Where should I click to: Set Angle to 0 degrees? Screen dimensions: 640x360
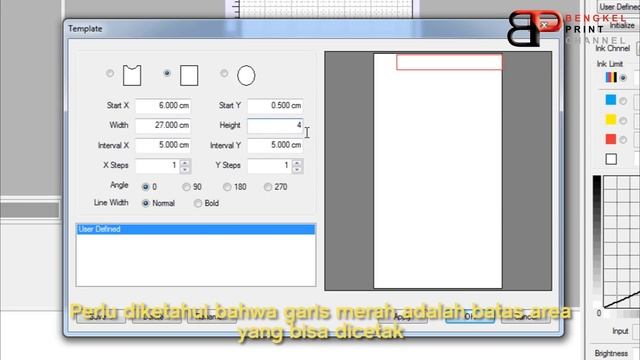pos(145,187)
